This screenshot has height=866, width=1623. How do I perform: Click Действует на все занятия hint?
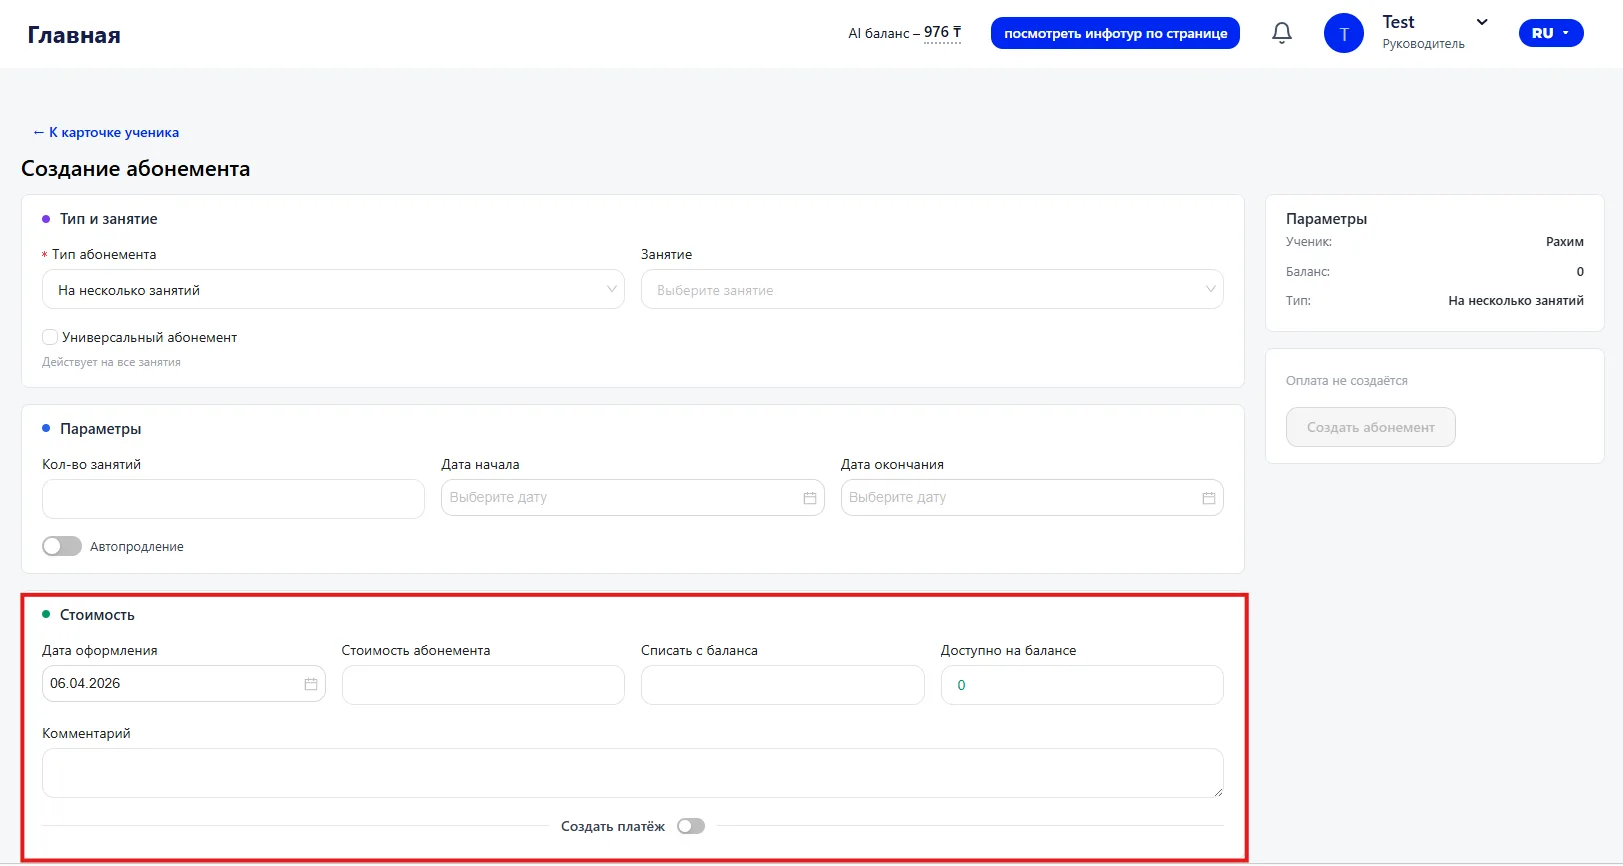(111, 362)
